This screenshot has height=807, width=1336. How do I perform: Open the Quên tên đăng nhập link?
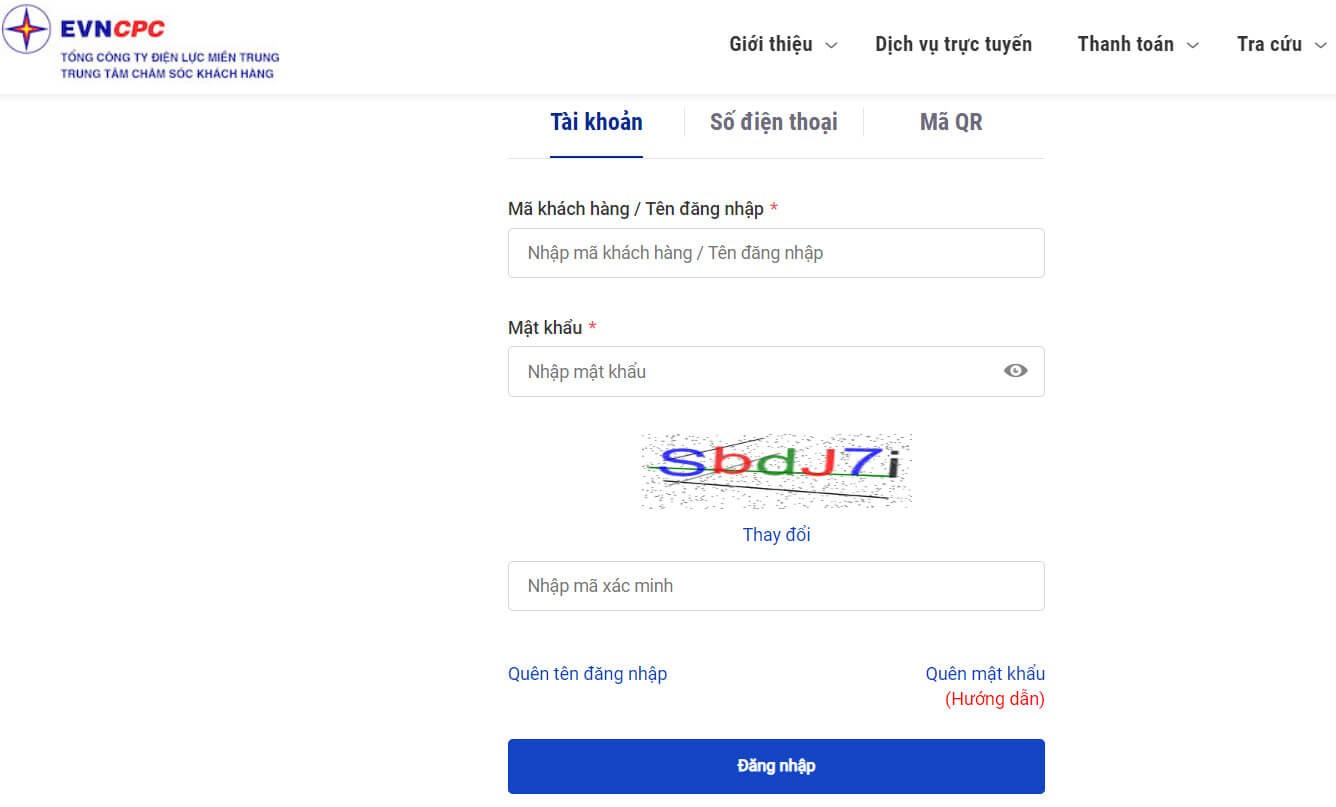pos(587,674)
